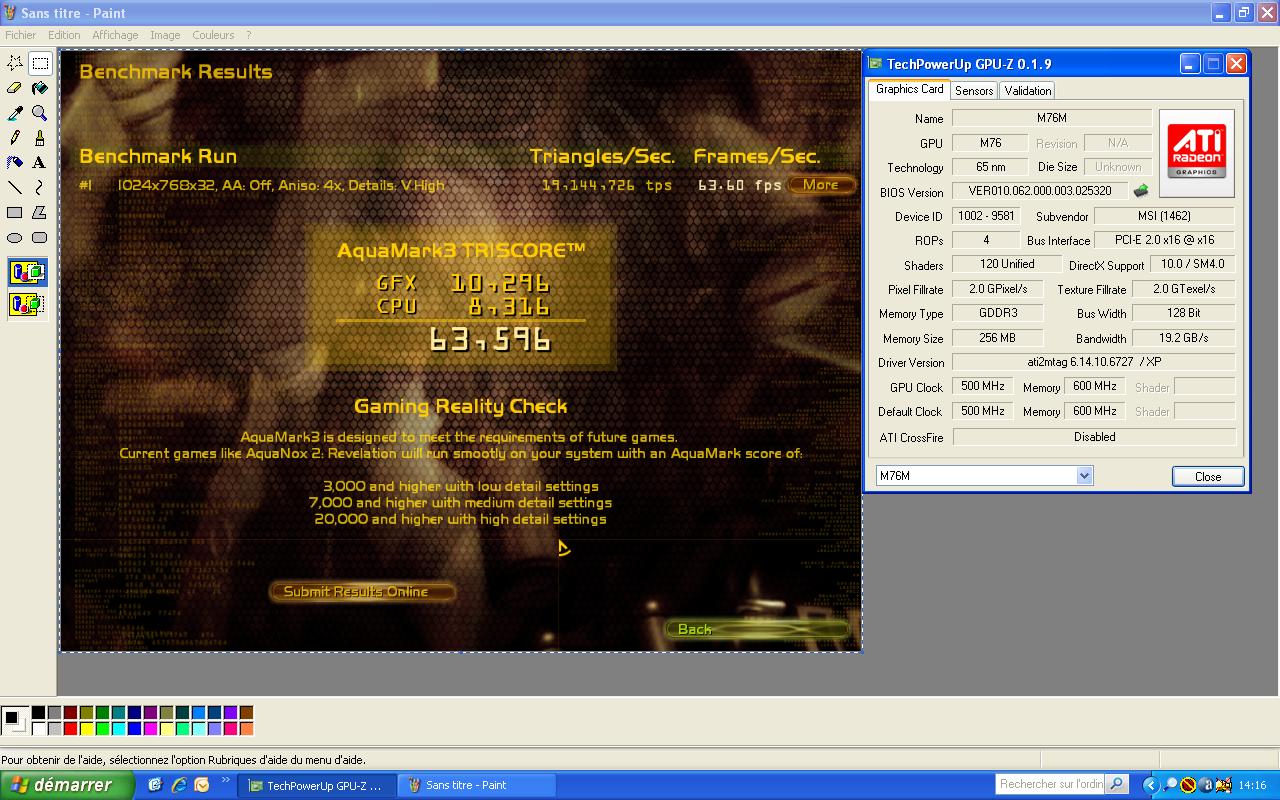1280x800 pixels.
Task: Switch to the Sensors tab in GPU-Z
Action: pos(974,90)
